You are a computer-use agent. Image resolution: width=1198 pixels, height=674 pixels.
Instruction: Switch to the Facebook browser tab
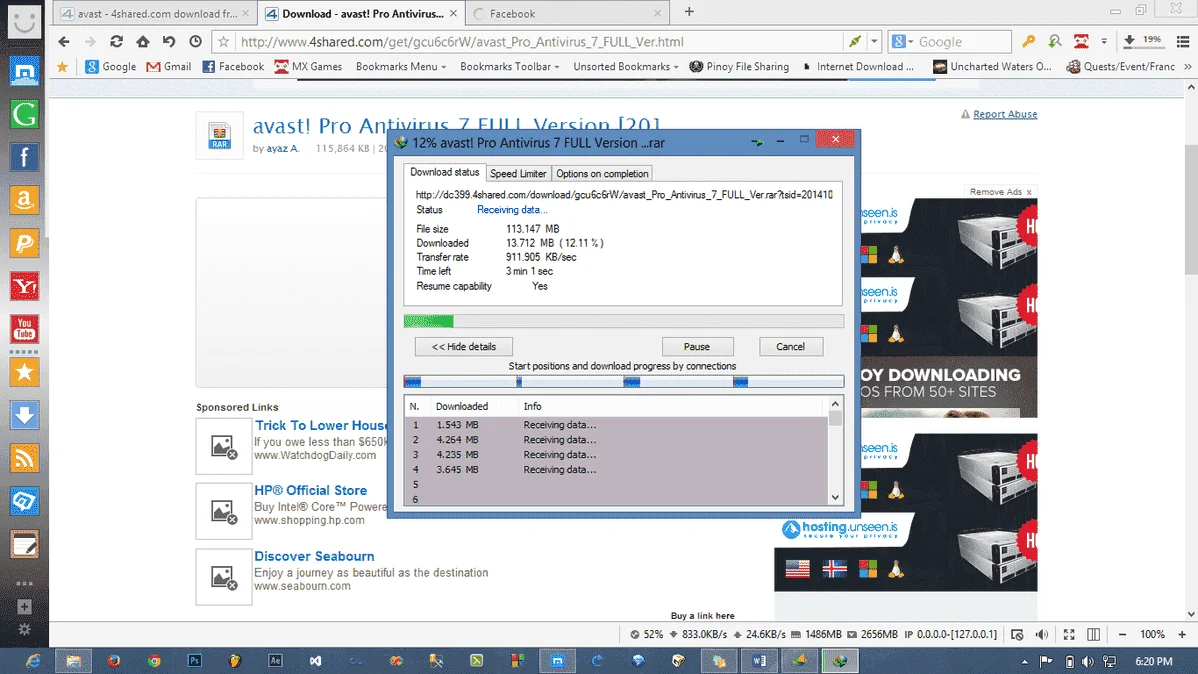pos(567,14)
